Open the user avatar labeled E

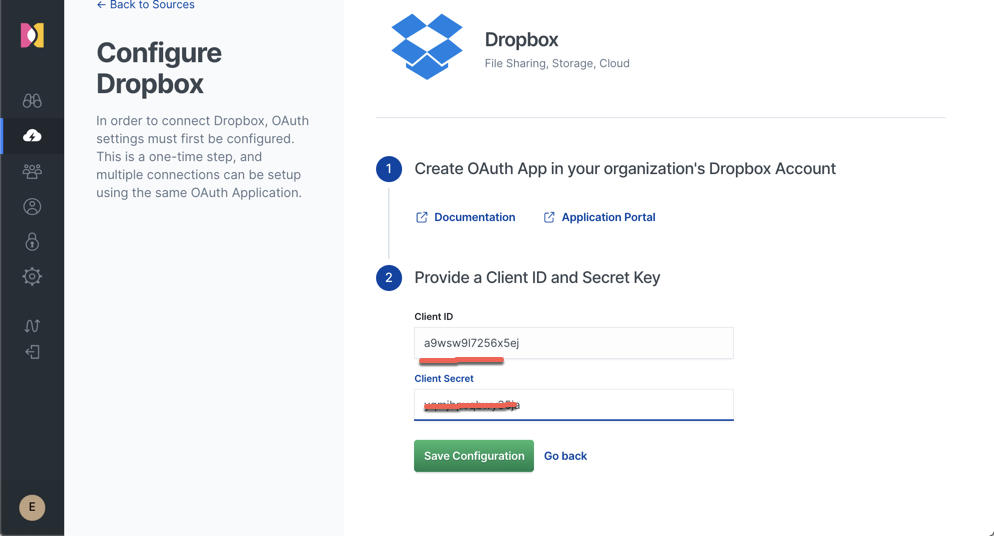coord(32,507)
